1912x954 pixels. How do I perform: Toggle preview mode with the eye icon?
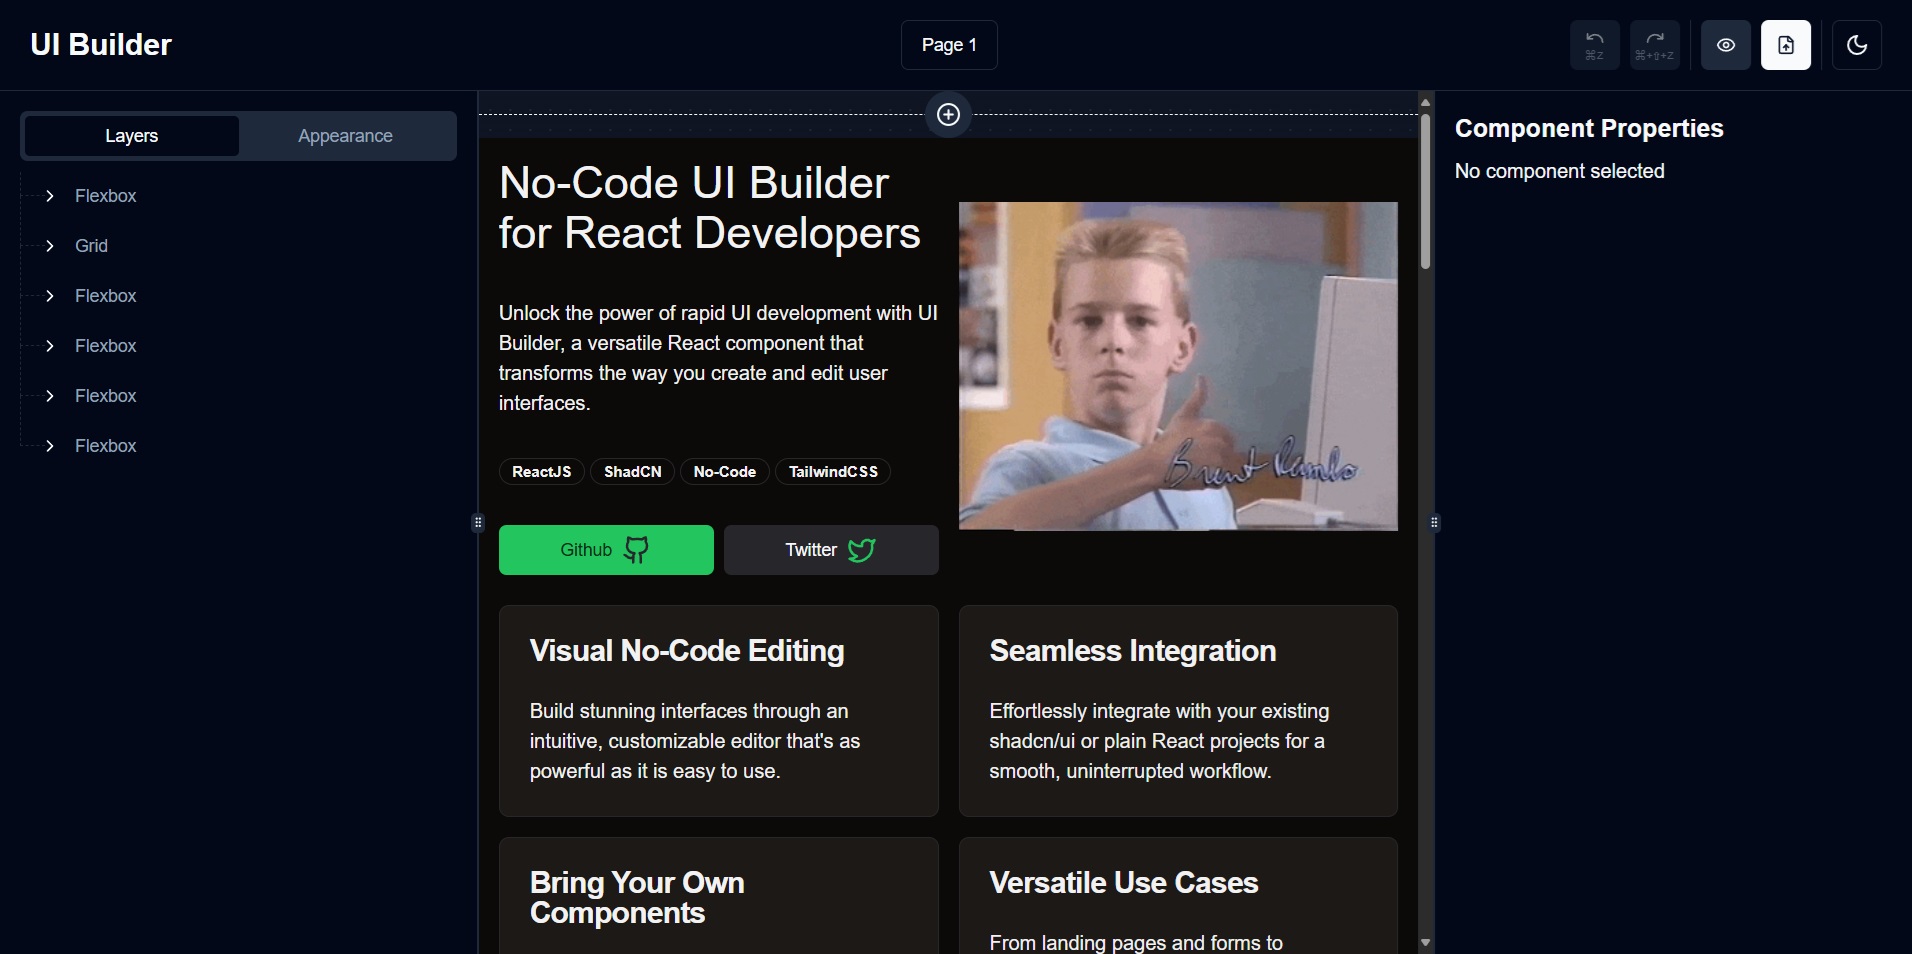pos(1726,45)
